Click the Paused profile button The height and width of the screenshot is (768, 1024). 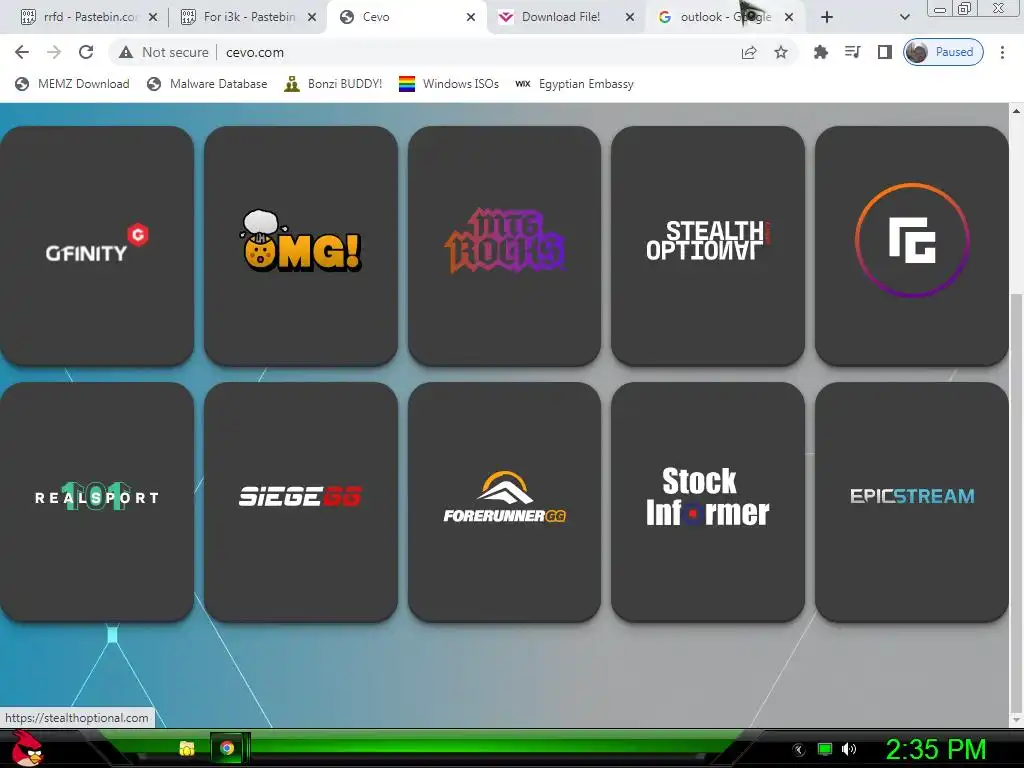pos(943,52)
